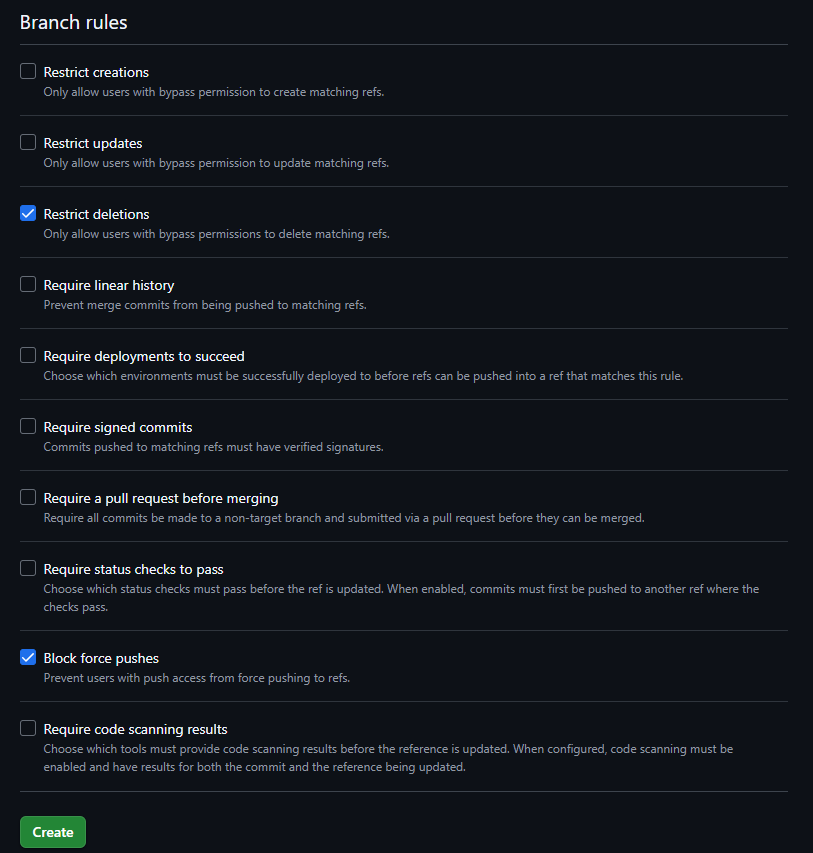Enable Require signed commits
Viewport: 813px width, 853px height.
pyautogui.click(x=28, y=427)
